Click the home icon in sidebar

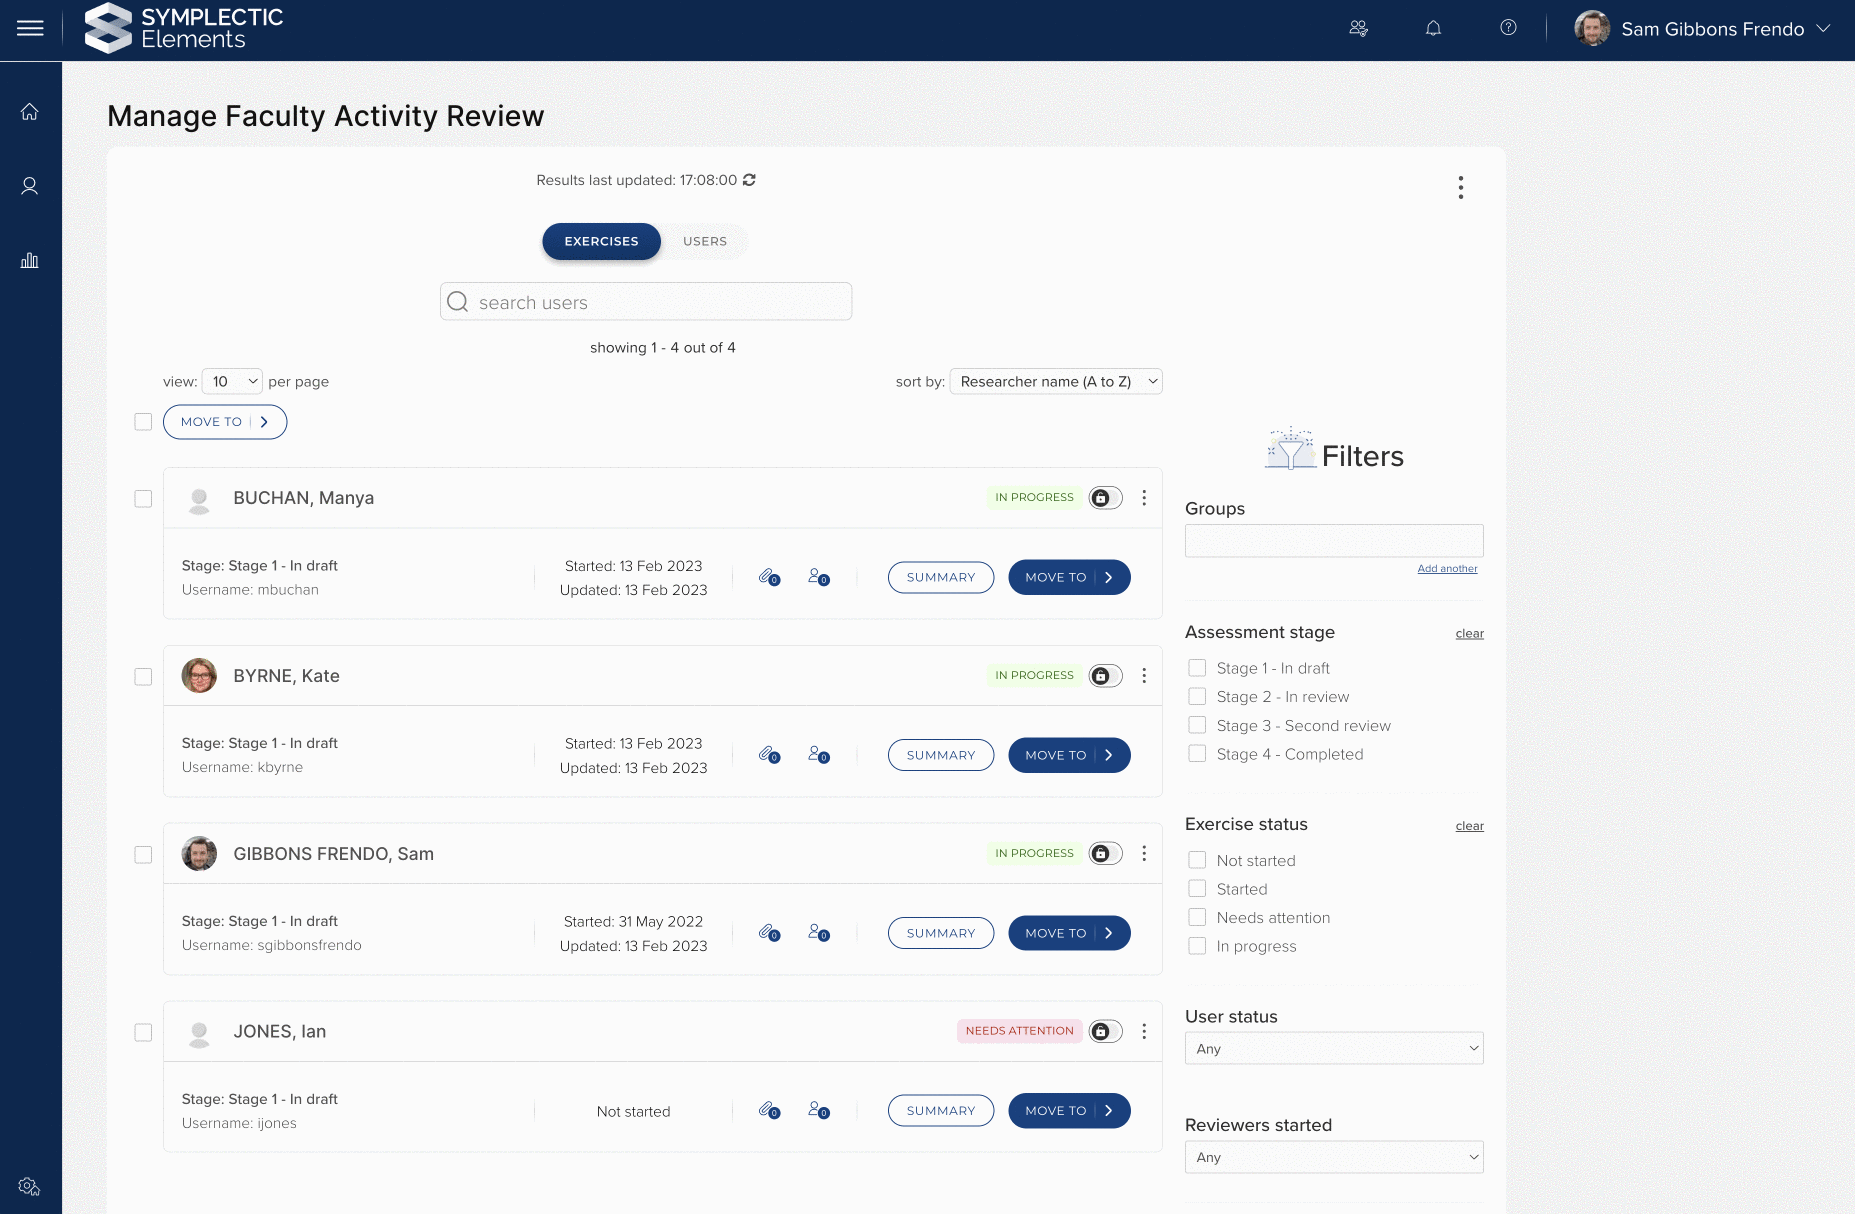coord(30,112)
